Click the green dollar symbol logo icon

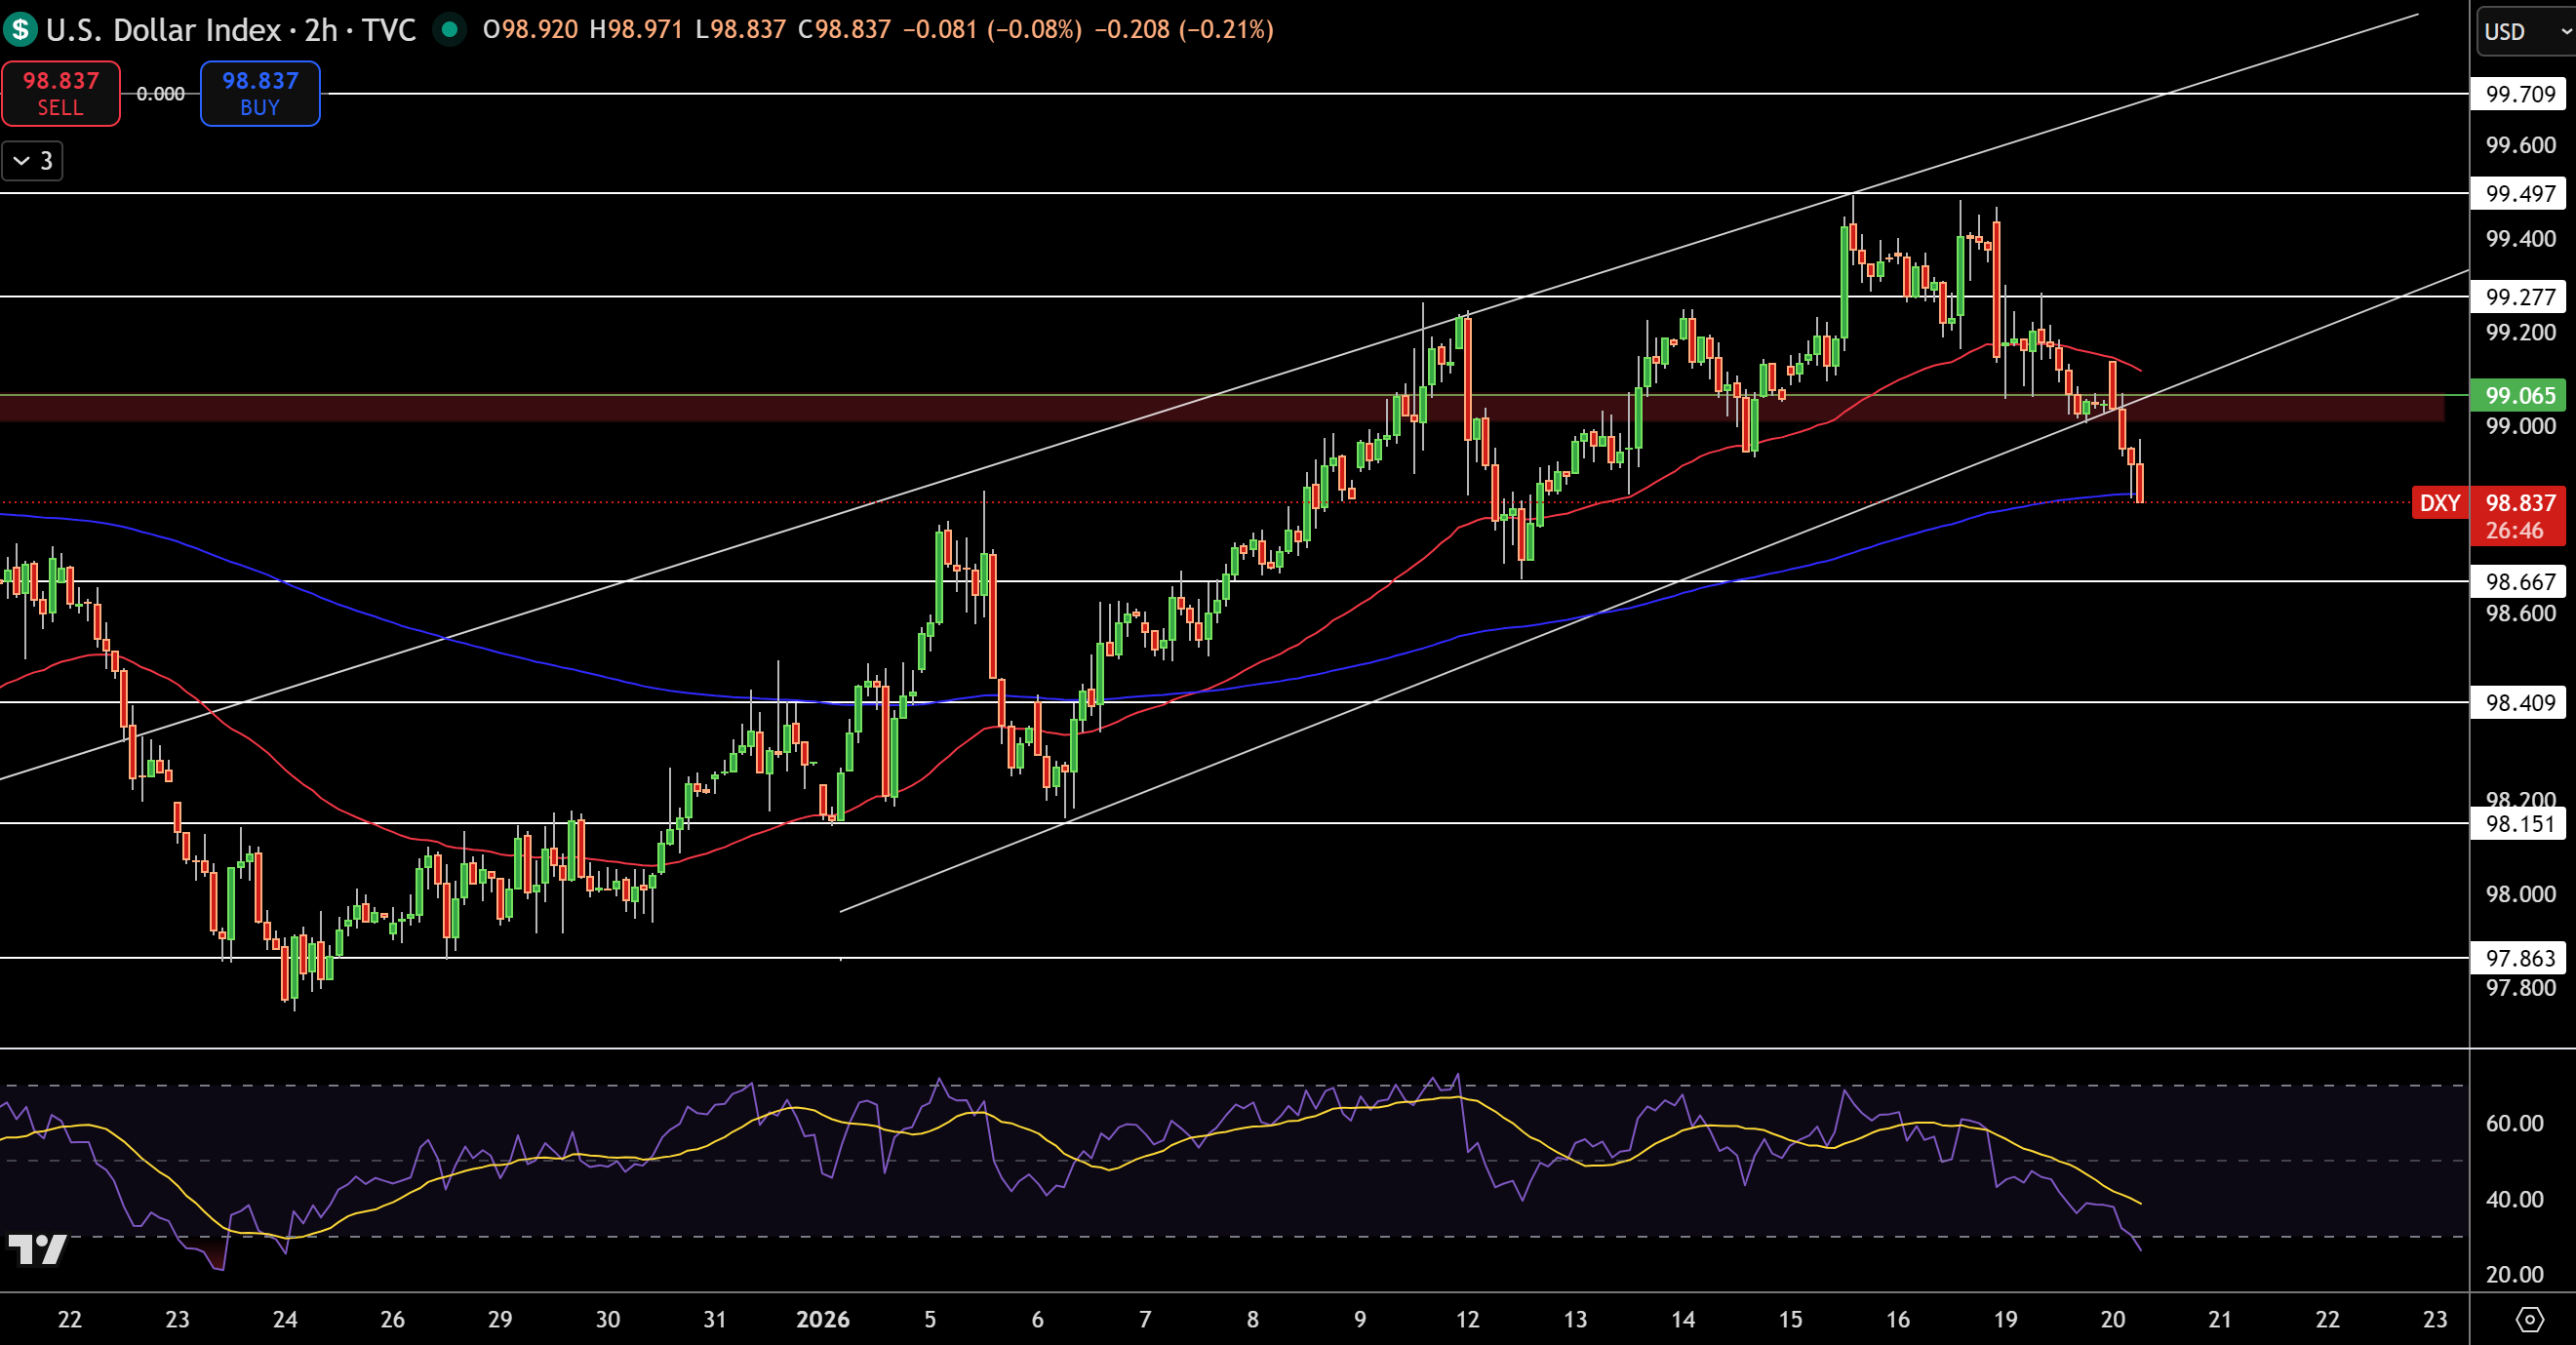[x=20, y=29]
